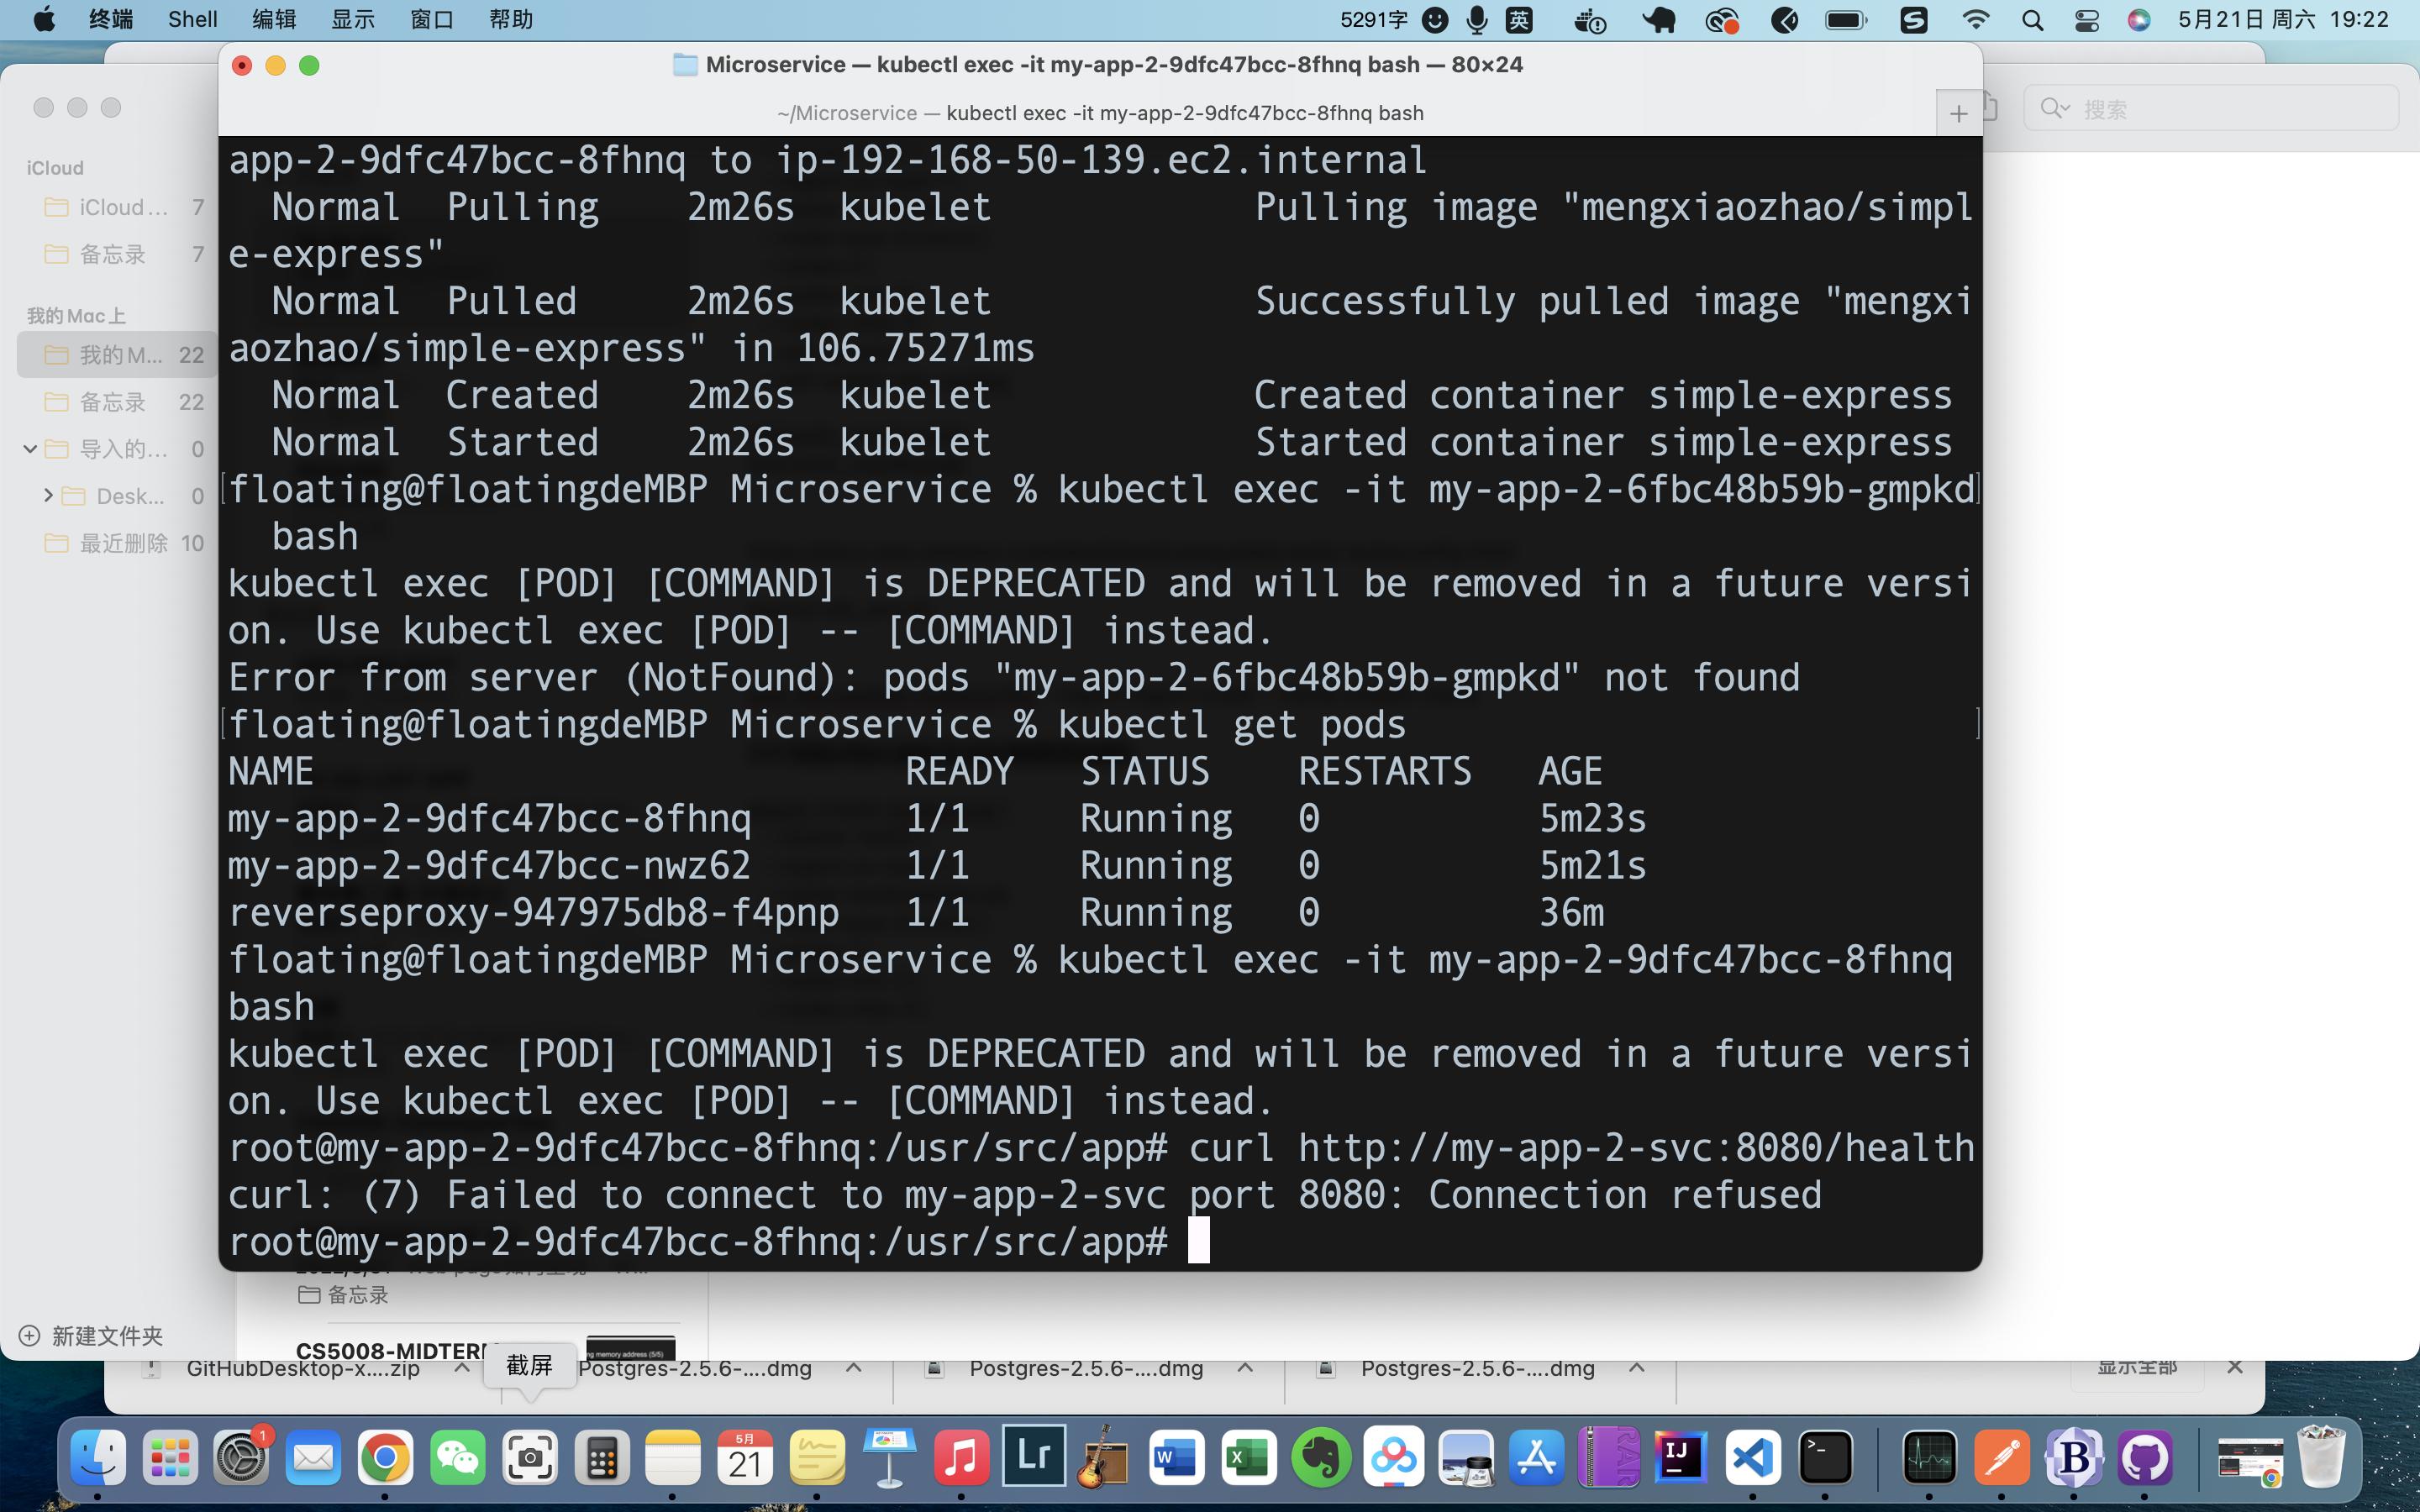The height and width of the screenshot is (1512, 2420).
Task: Select the 我的M... folder with 22 notes
Action: tap(118, 355)
